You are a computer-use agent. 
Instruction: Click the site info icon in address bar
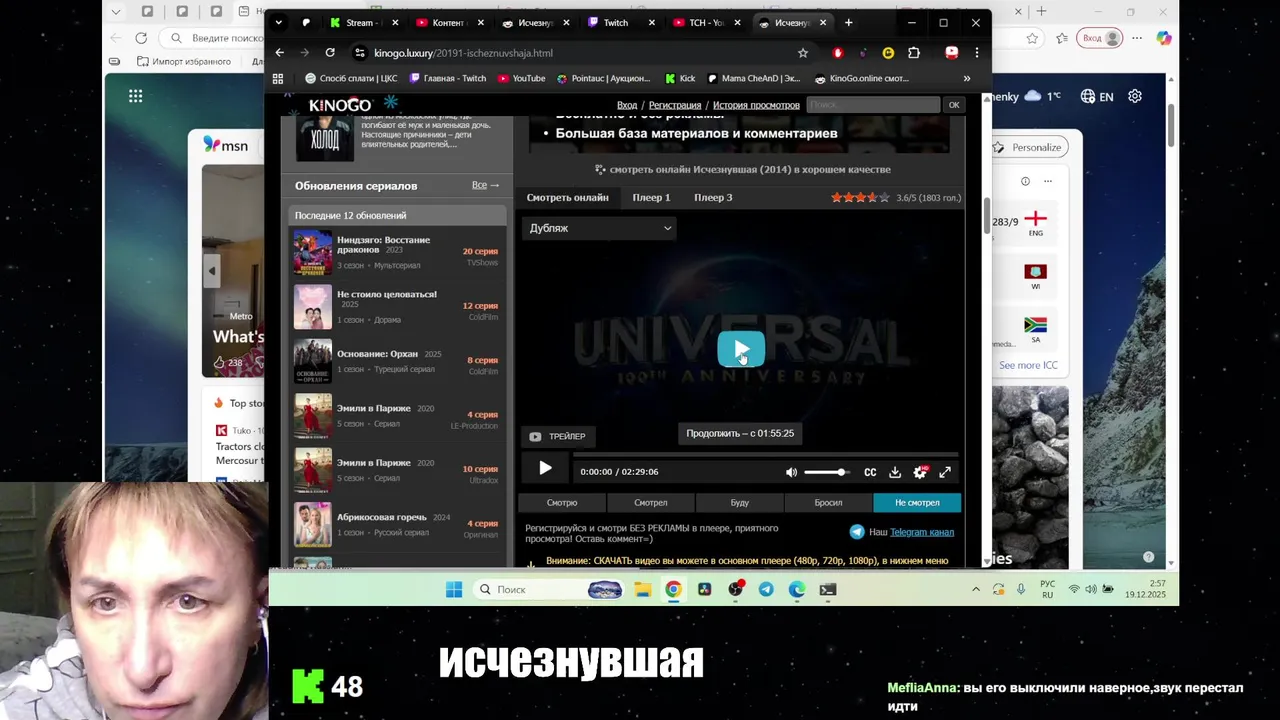pos(360,53)
